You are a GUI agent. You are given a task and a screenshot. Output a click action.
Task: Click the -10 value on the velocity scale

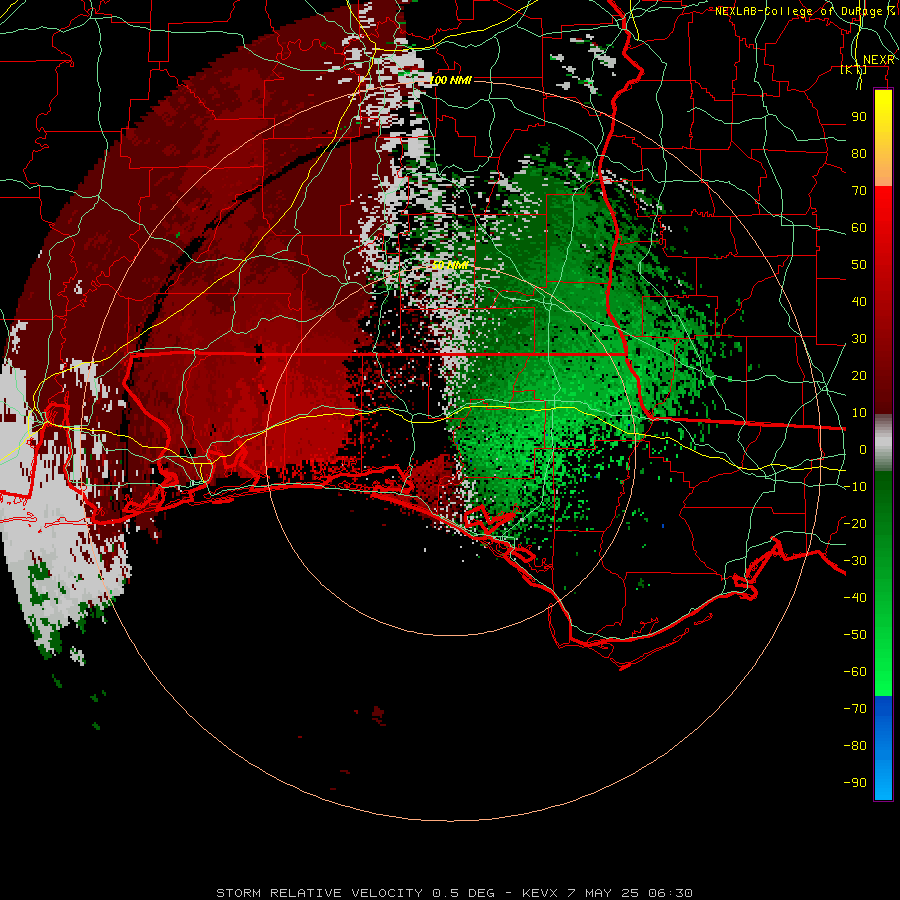(x=855, y=487)
